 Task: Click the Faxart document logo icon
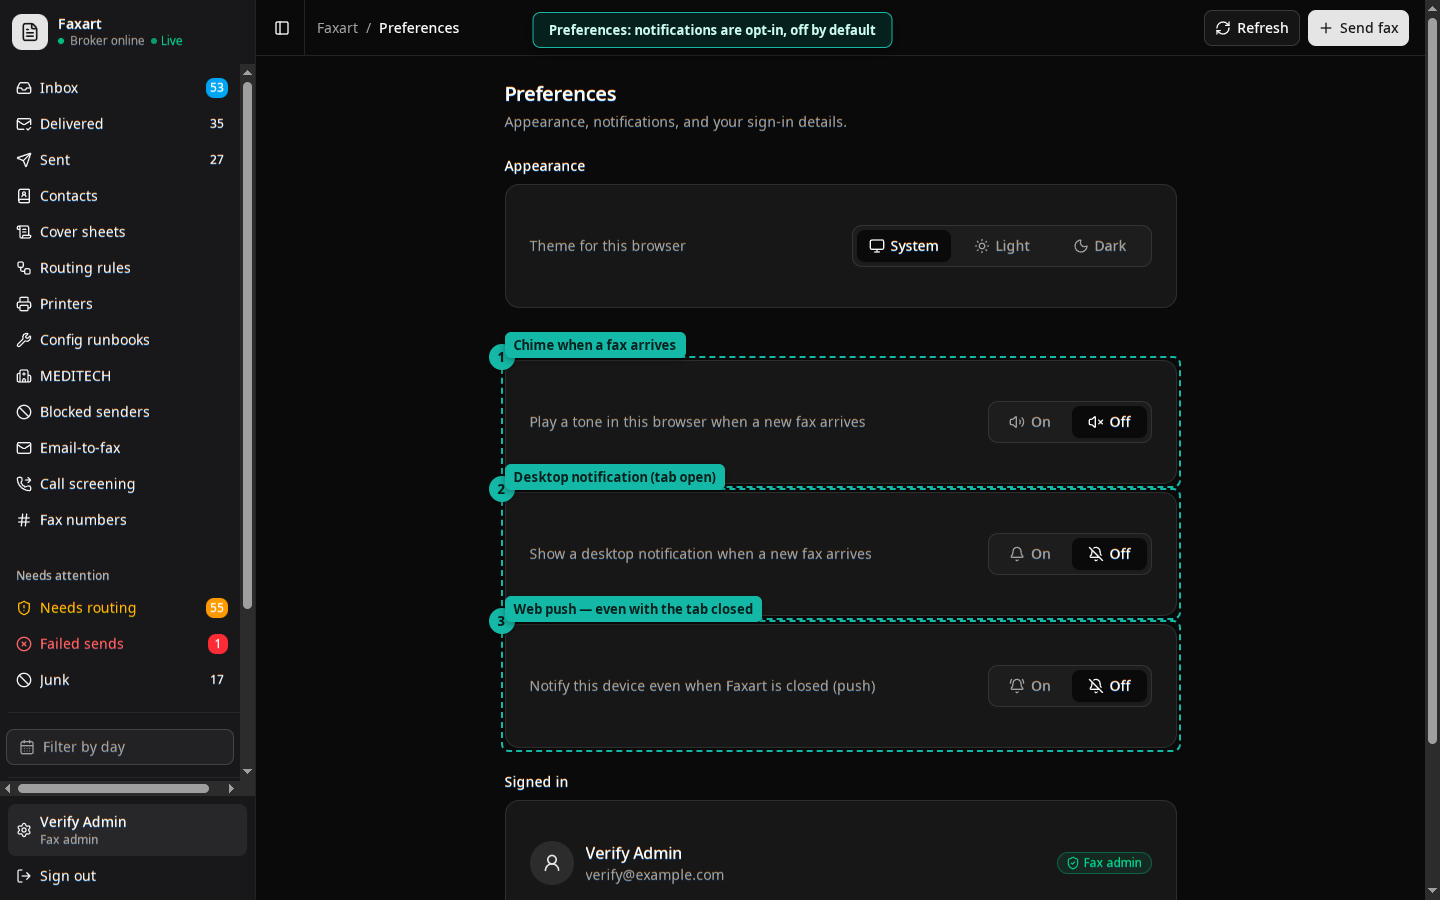pos(30,32)
